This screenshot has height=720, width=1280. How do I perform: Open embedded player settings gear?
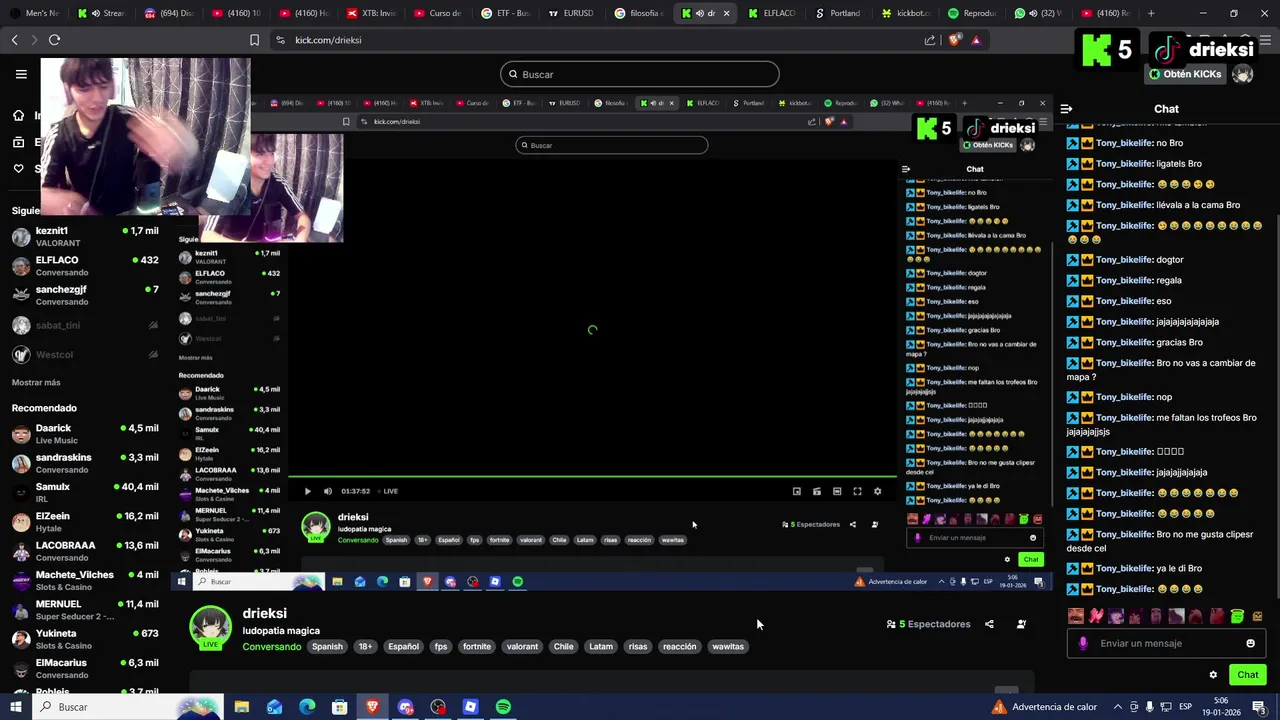point(877,491)
